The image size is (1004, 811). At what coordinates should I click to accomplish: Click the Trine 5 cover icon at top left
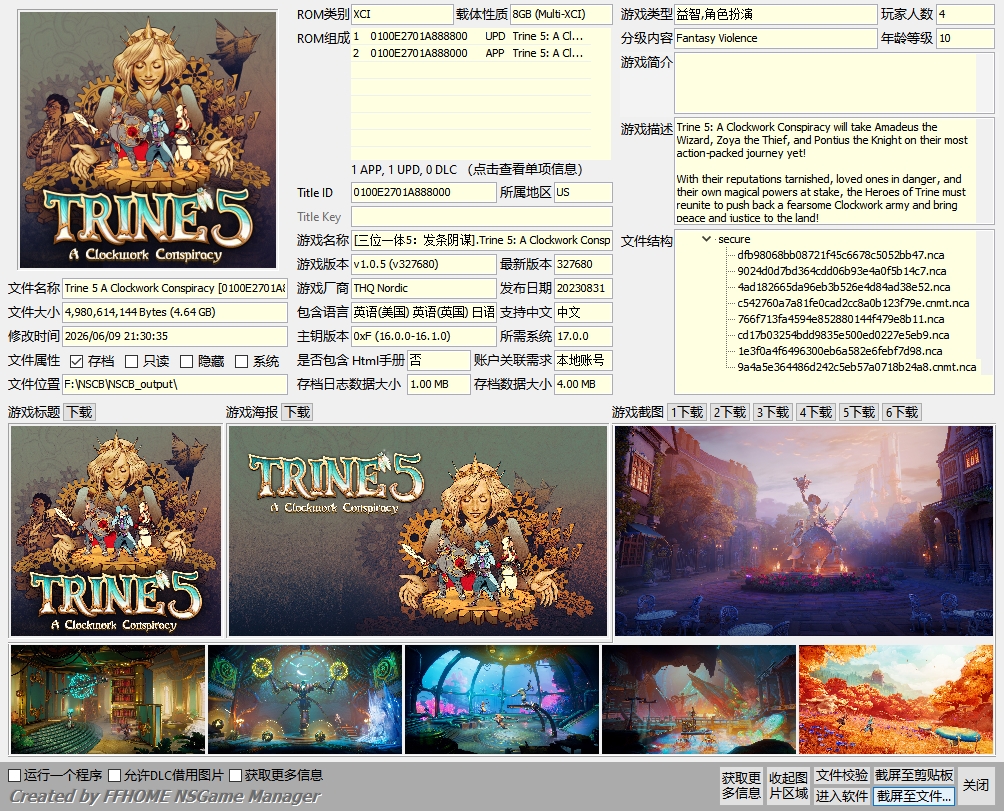click(x=148, y=140)
